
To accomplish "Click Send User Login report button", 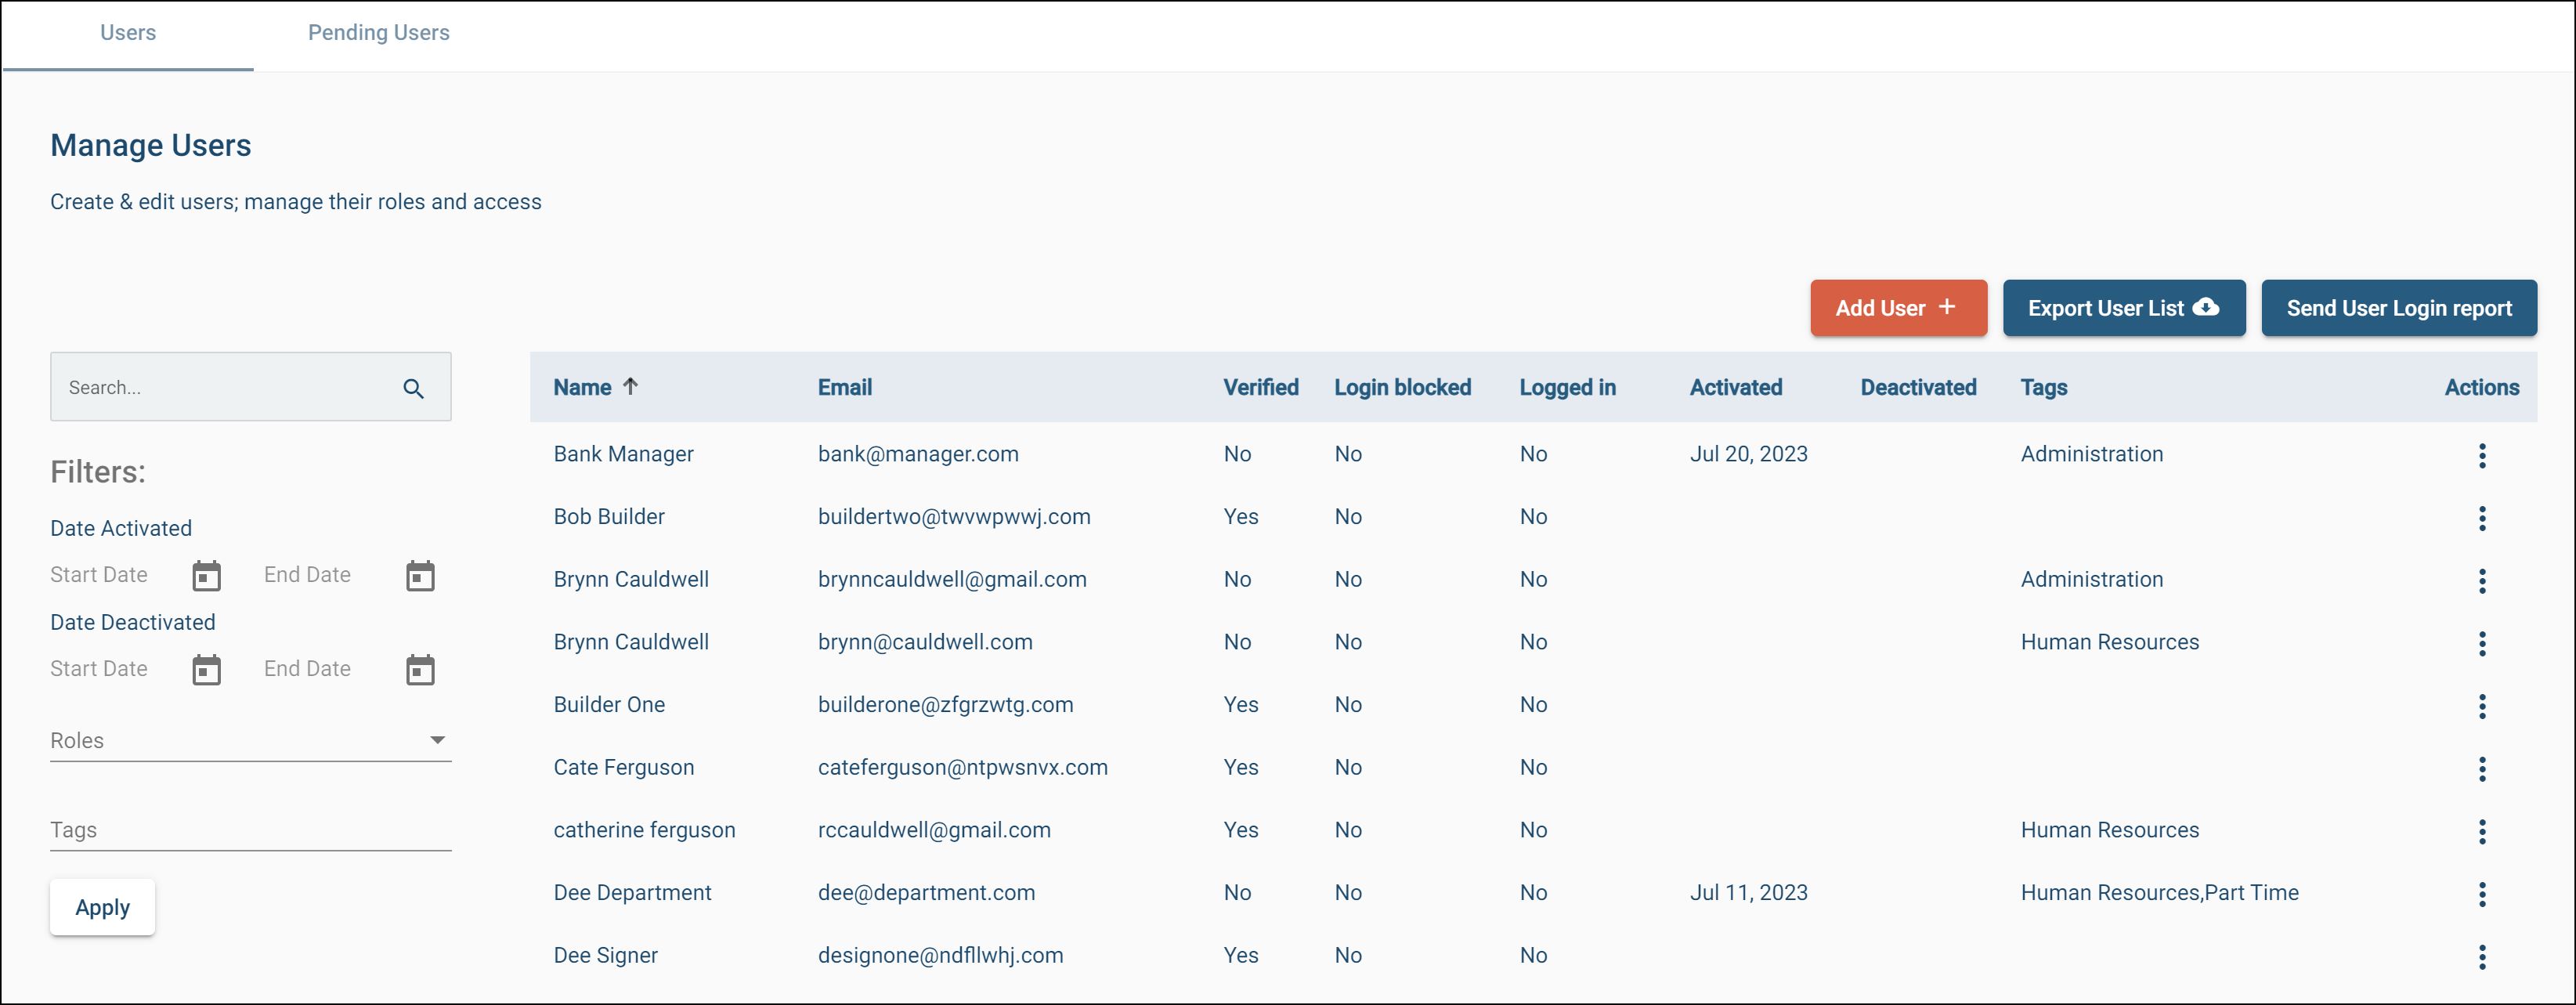I will [2399, 308].
